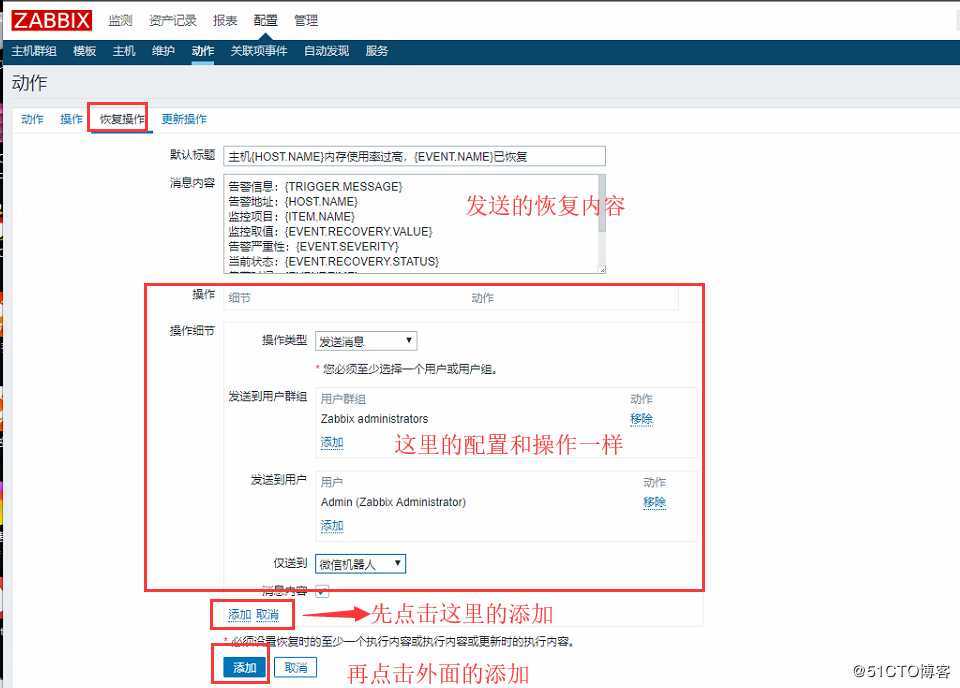
Task: Click the Admin (Zabbix Administrator) entry
Action: [x=393, y=503]
